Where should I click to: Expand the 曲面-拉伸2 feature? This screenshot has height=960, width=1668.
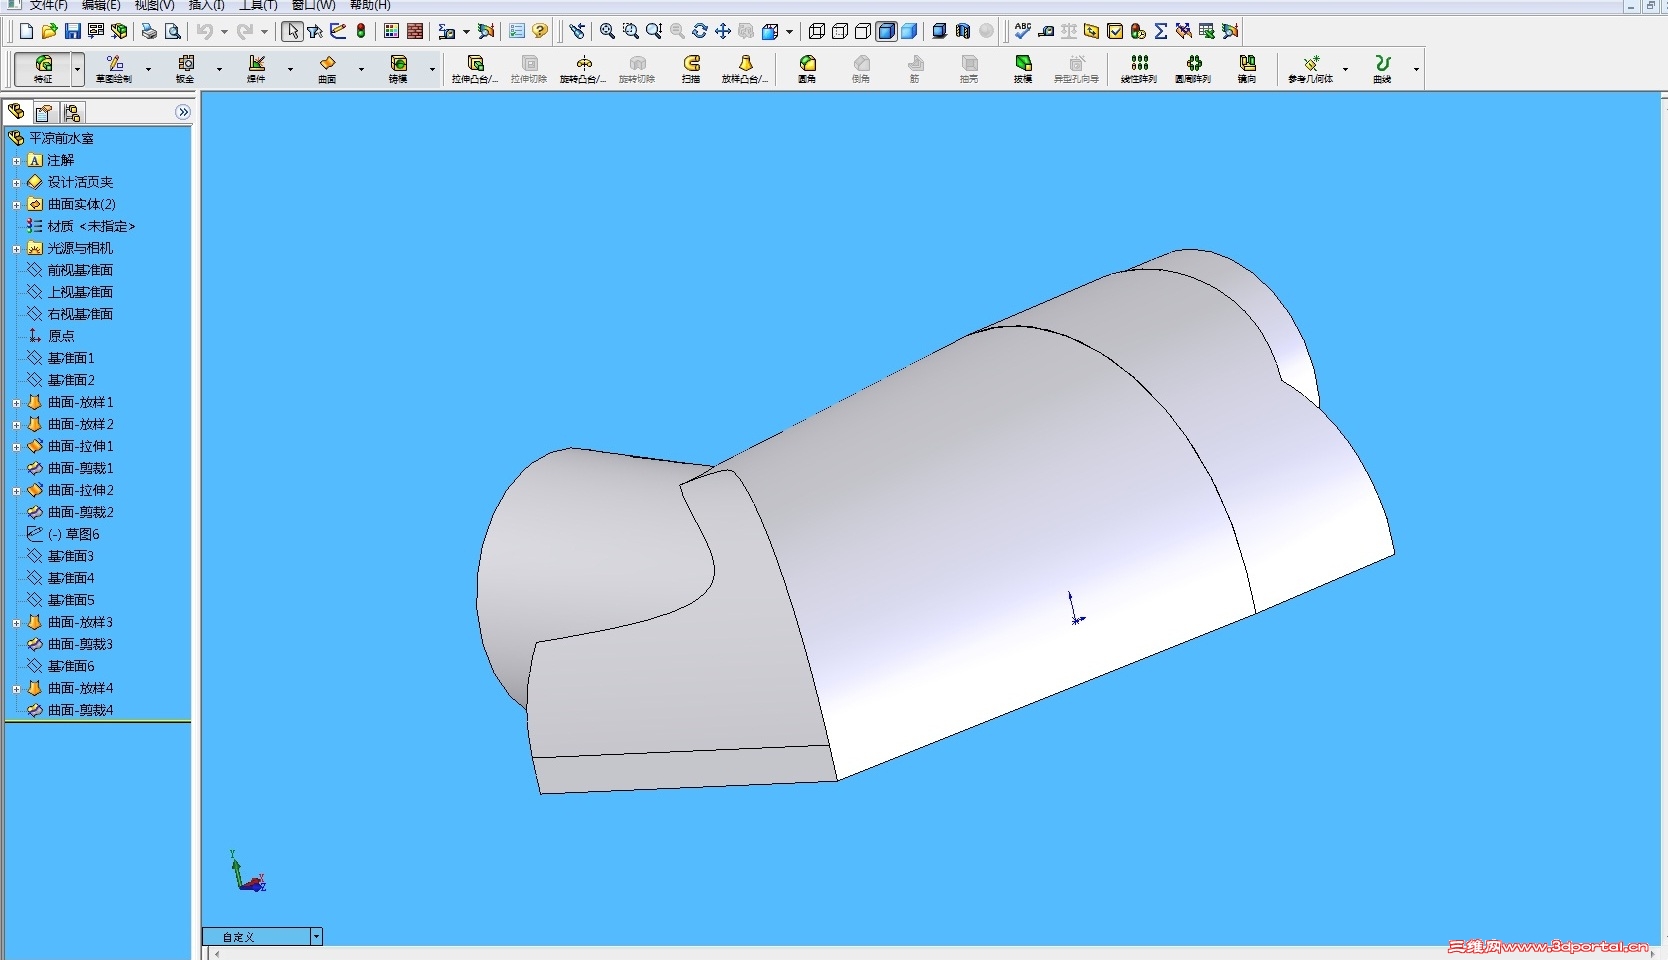16,491
